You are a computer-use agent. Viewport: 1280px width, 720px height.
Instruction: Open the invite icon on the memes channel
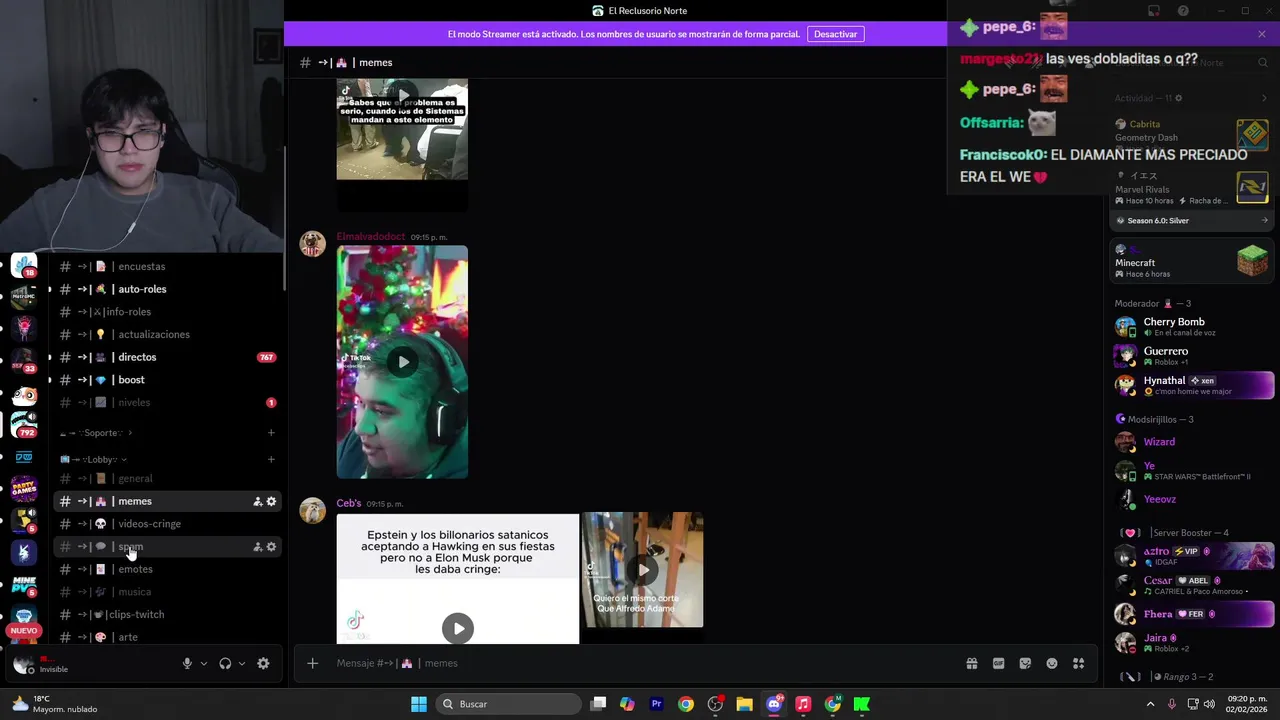click(257, 501)
